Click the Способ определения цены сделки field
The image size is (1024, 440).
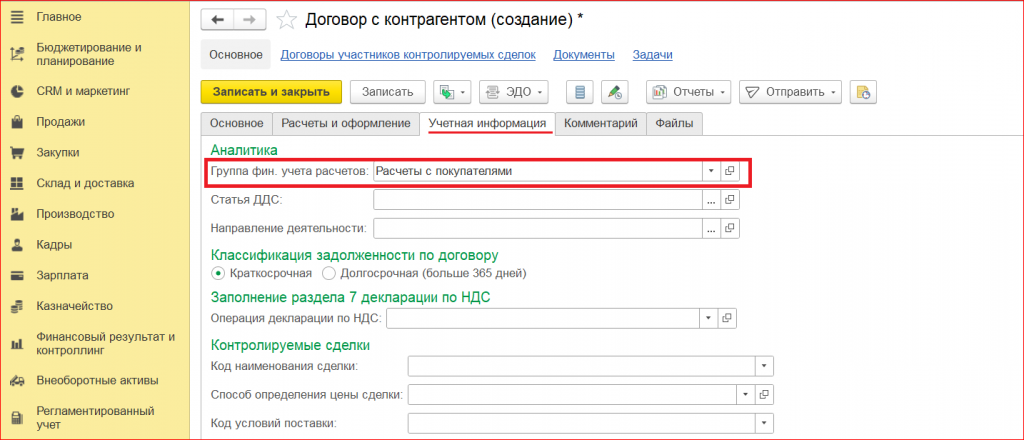coord(572,394)
